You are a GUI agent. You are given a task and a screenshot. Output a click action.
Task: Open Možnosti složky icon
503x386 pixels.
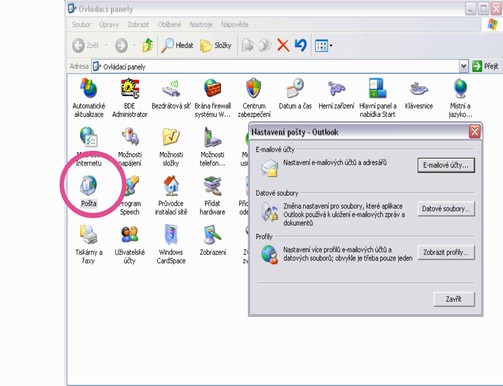171,147
